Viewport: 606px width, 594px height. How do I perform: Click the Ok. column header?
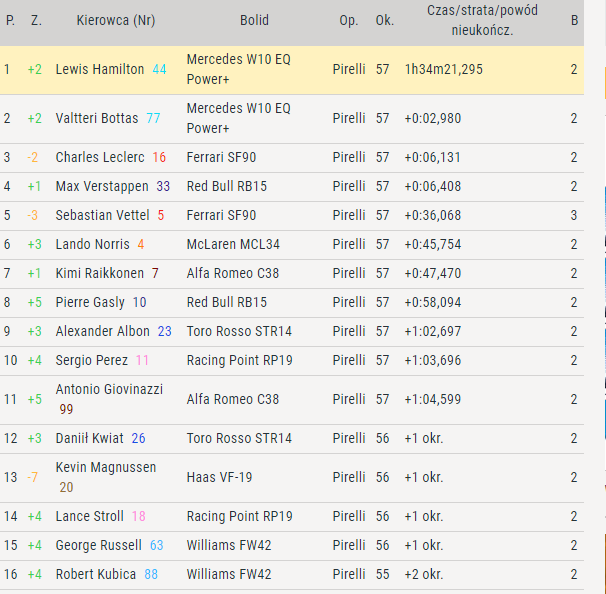coord(385,20)
